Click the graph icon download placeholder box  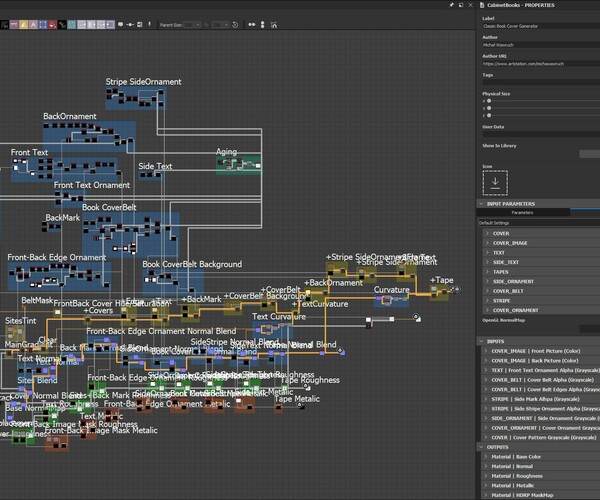[495, 183]
